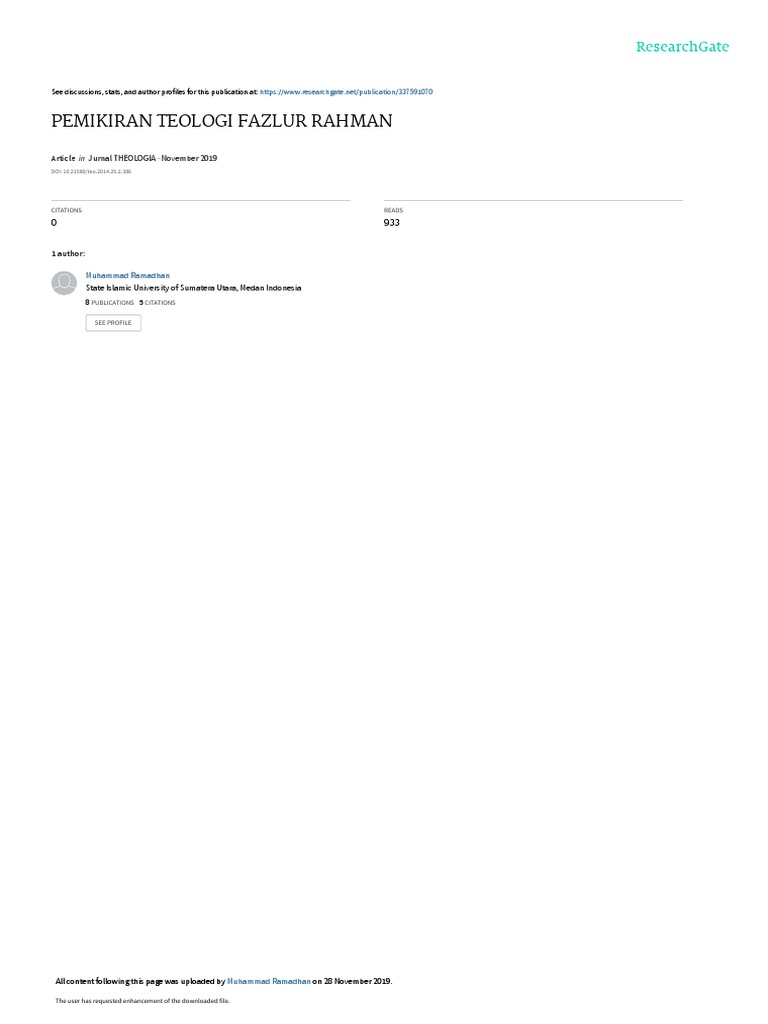Click the 8 PUBLICATIONS author stat
Viewport: 768px width, 1024px height.
tap(110, 302)
